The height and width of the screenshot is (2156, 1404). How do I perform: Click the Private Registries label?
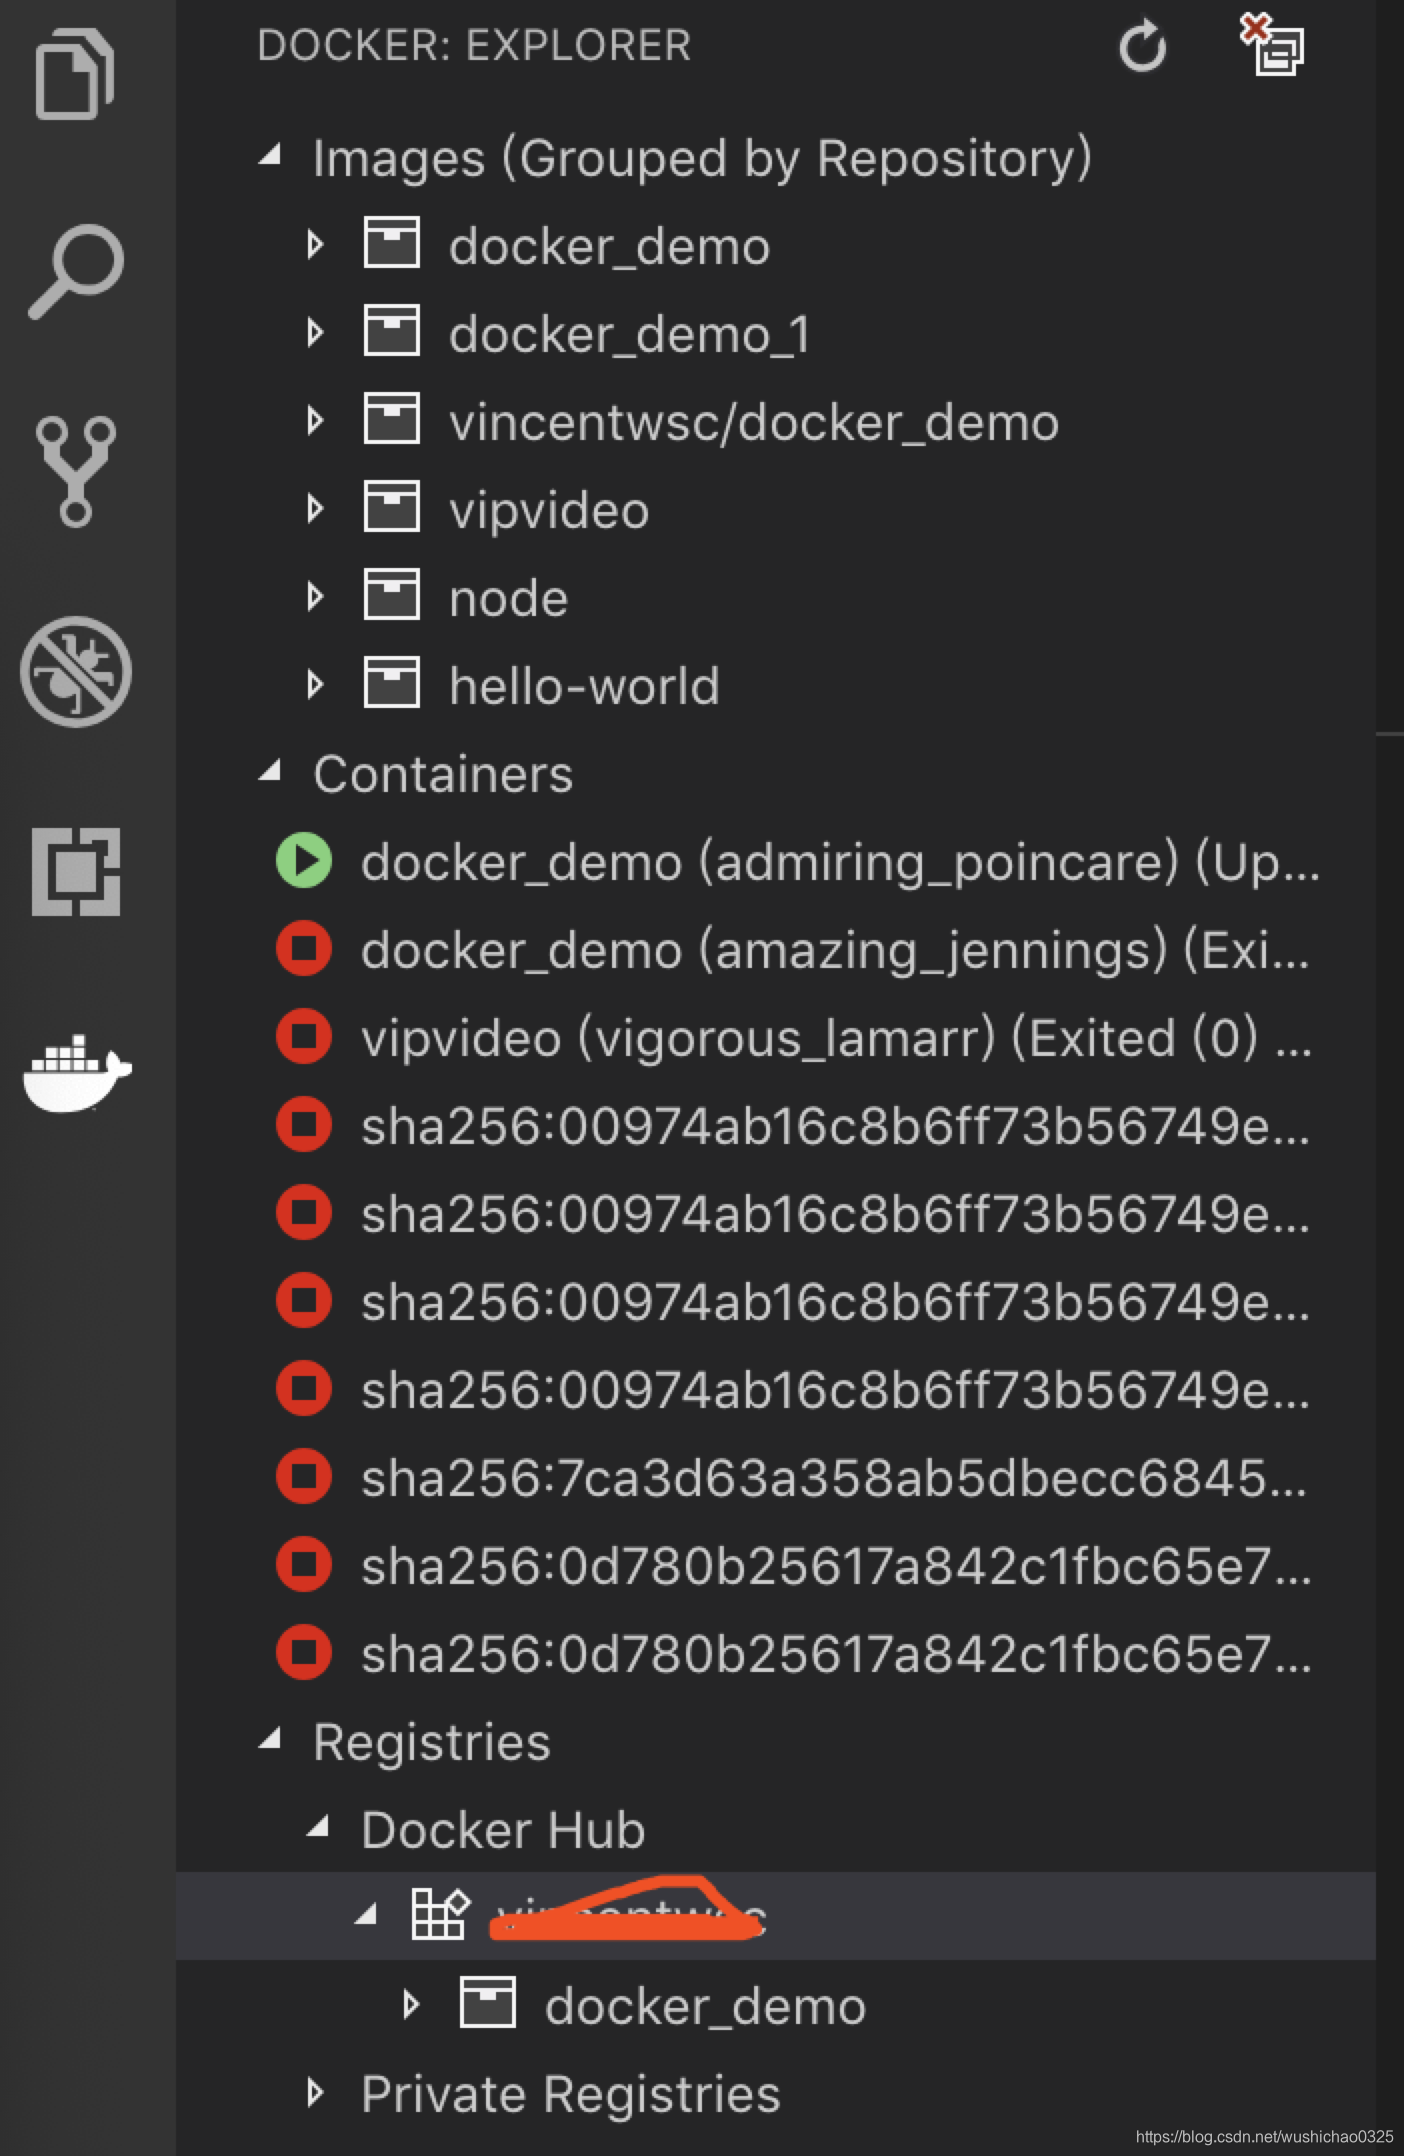570,2095
